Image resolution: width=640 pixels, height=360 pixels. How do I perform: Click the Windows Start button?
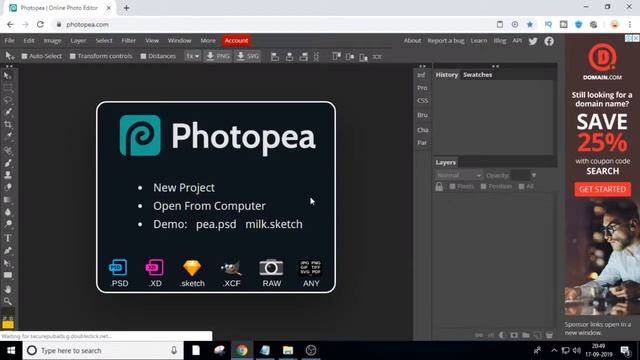pos(11,351)
